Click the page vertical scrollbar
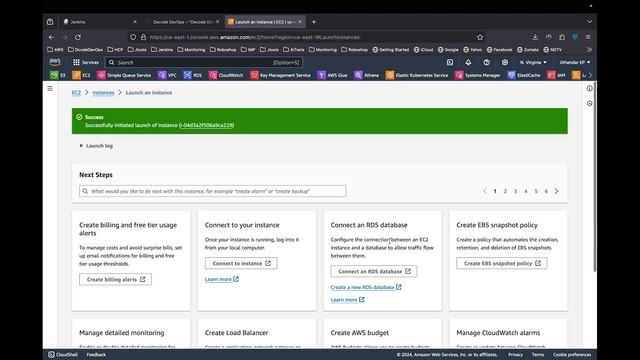 point(595,177)
